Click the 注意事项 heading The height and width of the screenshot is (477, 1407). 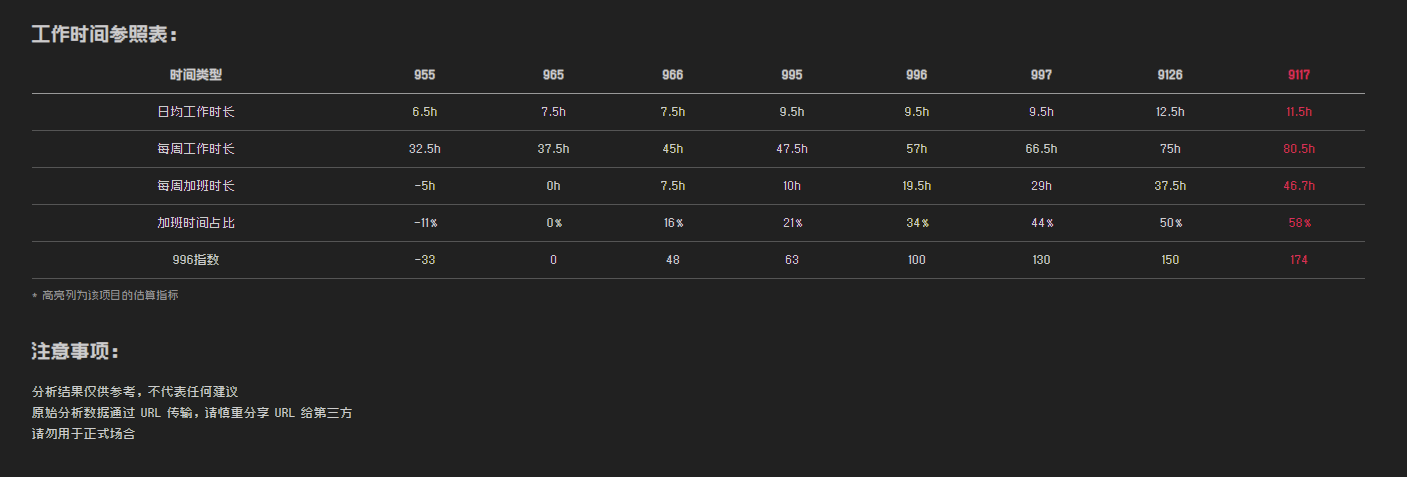point(76,352)
